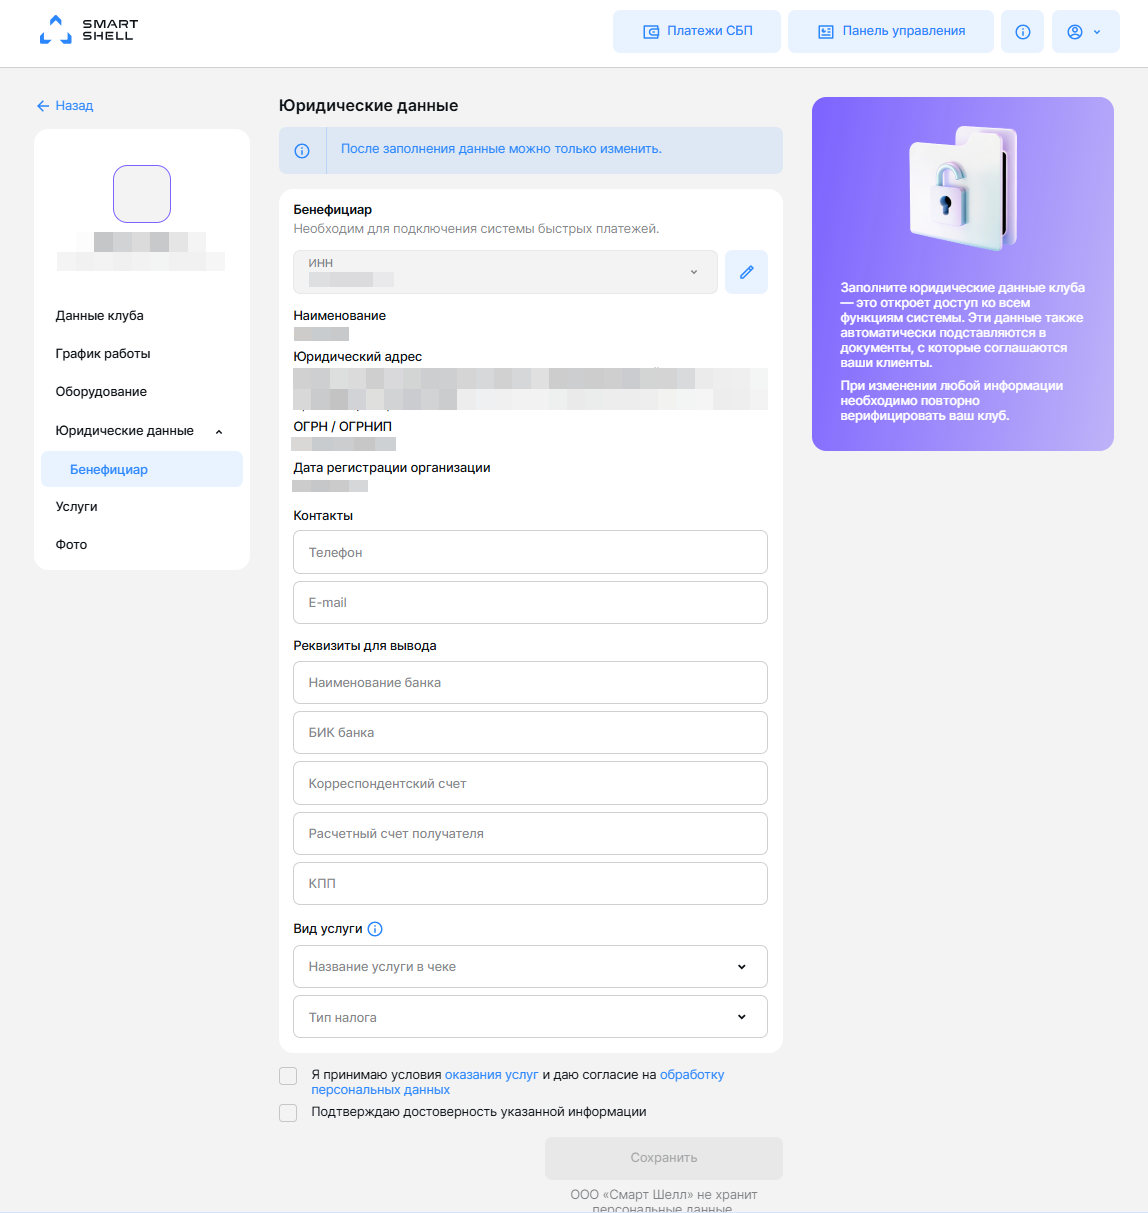This screenshot has width=1148, height=1213.
Task: Open Услуги section
Action: tap(77, 506)
